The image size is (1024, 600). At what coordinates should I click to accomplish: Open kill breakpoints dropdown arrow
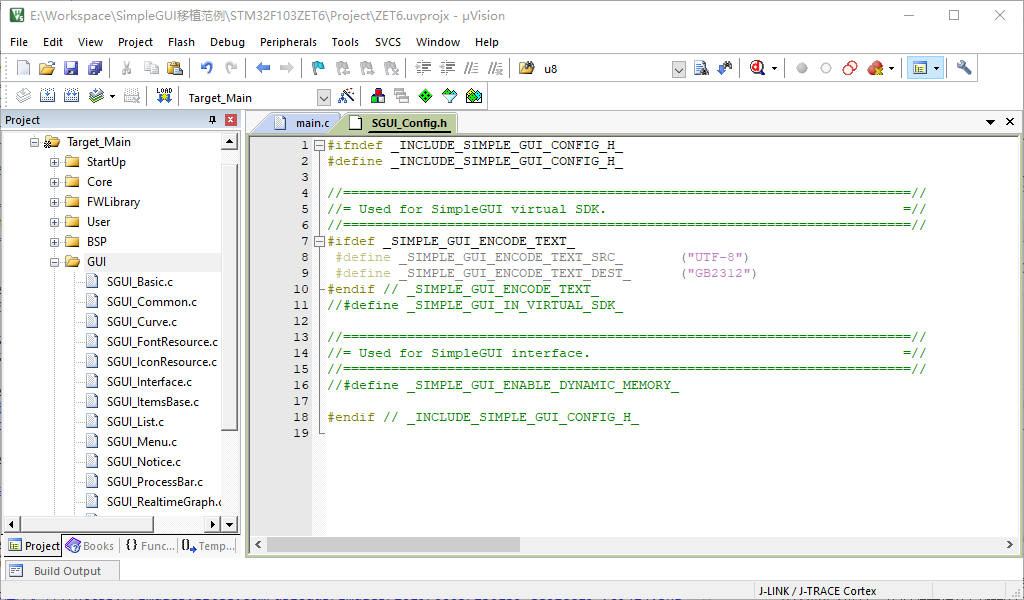pos(891,69)
